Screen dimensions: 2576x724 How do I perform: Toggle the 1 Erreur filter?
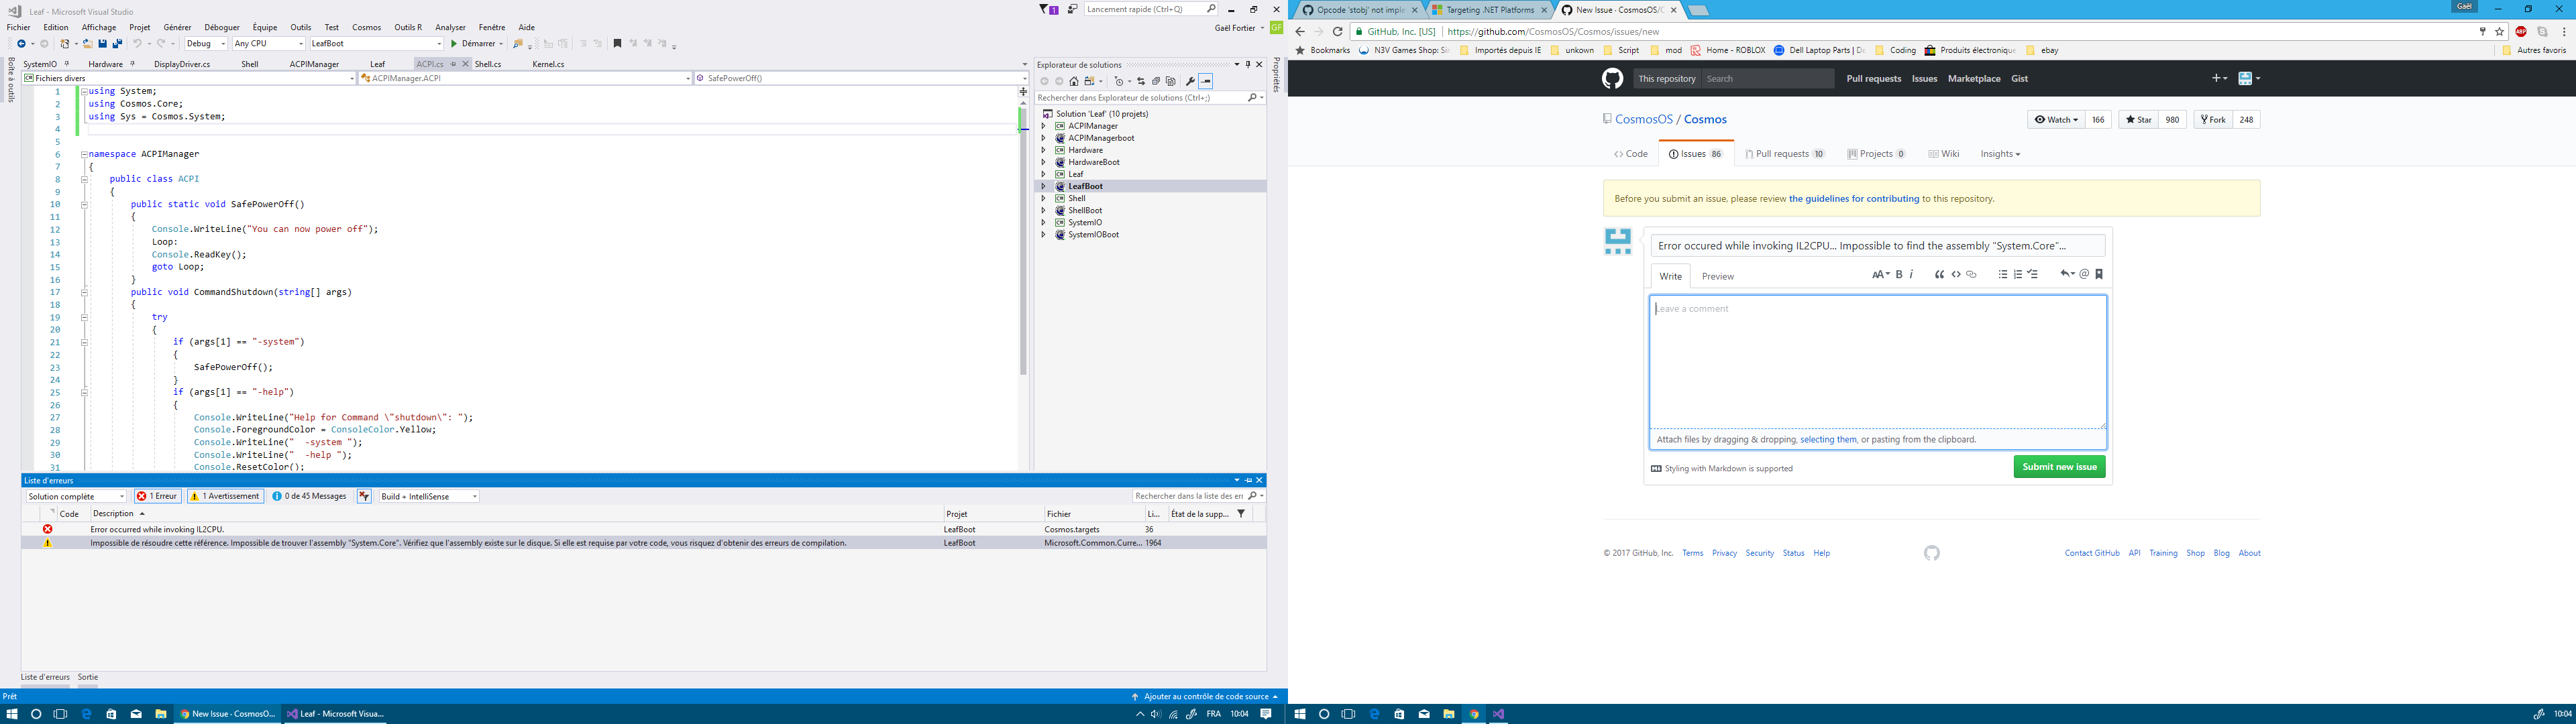[158, 497]
